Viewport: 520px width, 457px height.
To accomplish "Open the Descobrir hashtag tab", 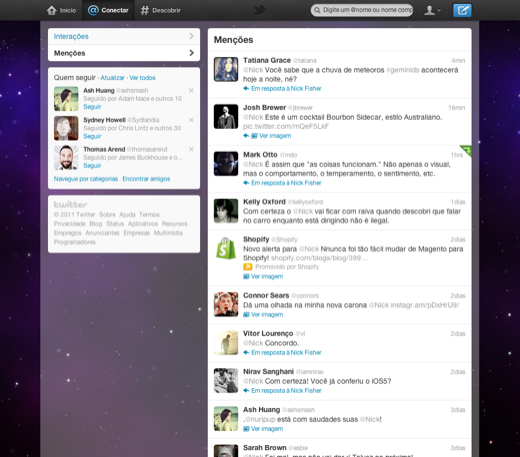I will [160, 10].
